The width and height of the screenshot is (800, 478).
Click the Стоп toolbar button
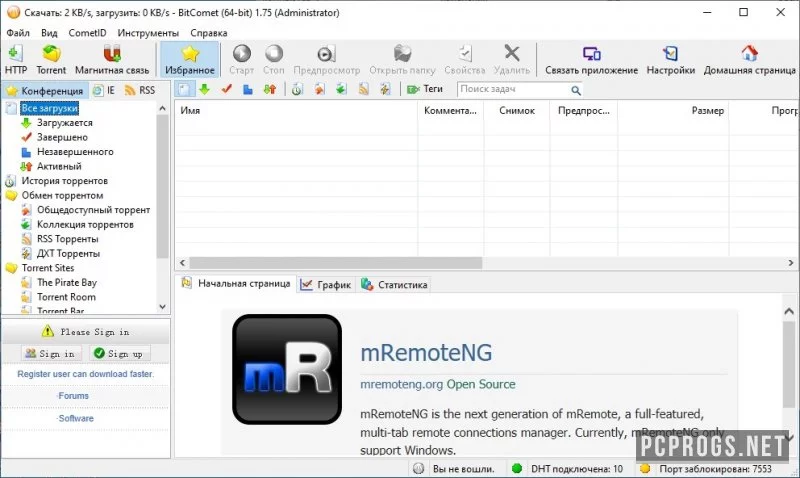(274, 59)
